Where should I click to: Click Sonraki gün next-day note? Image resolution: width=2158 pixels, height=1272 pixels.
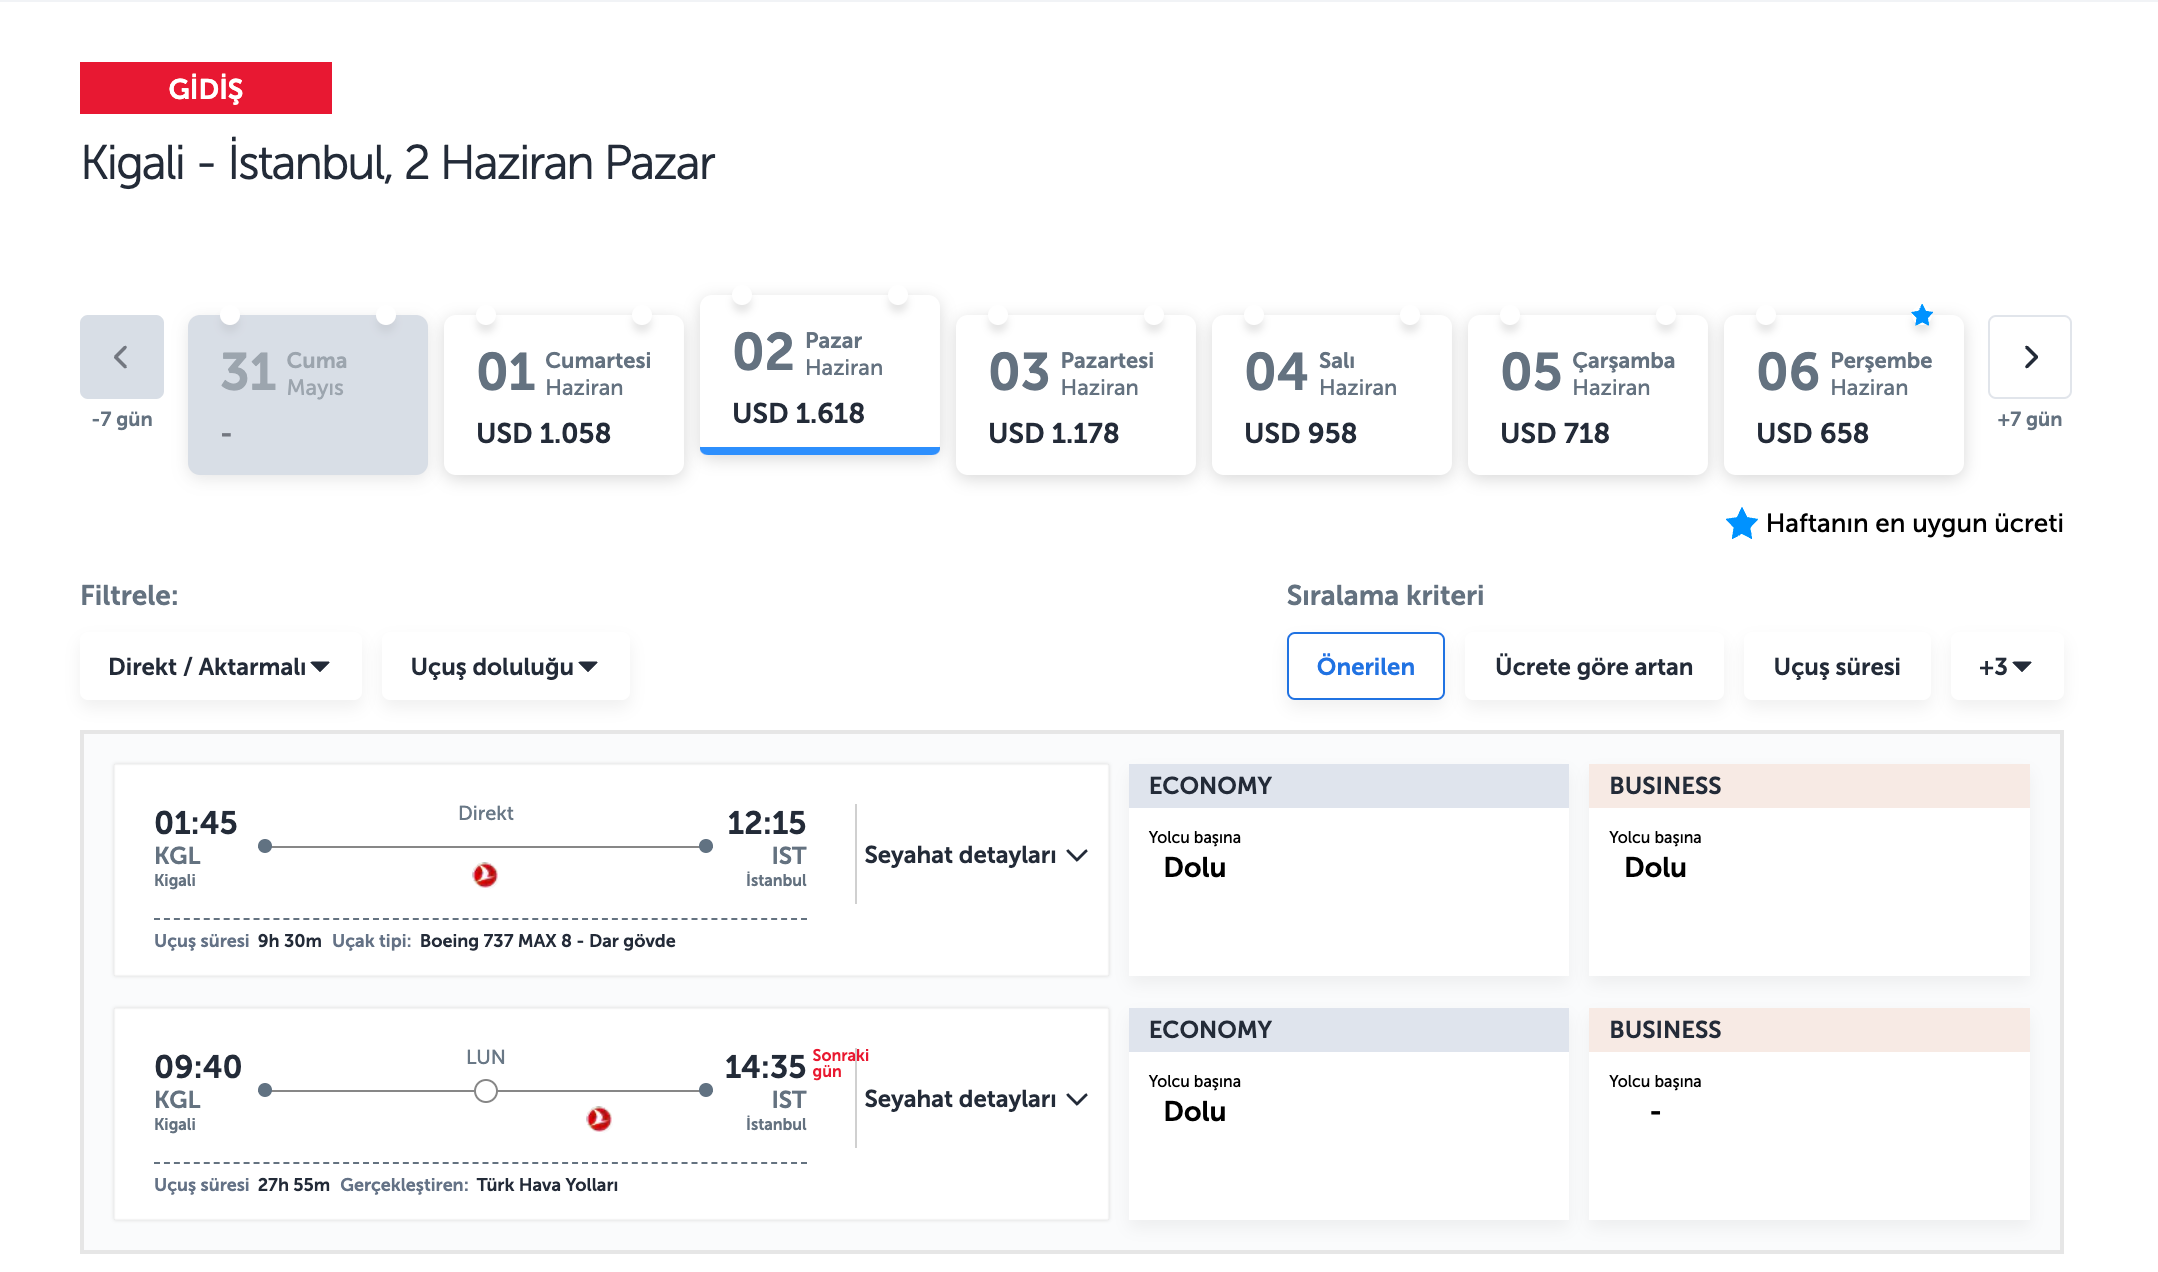[840, 1063]
